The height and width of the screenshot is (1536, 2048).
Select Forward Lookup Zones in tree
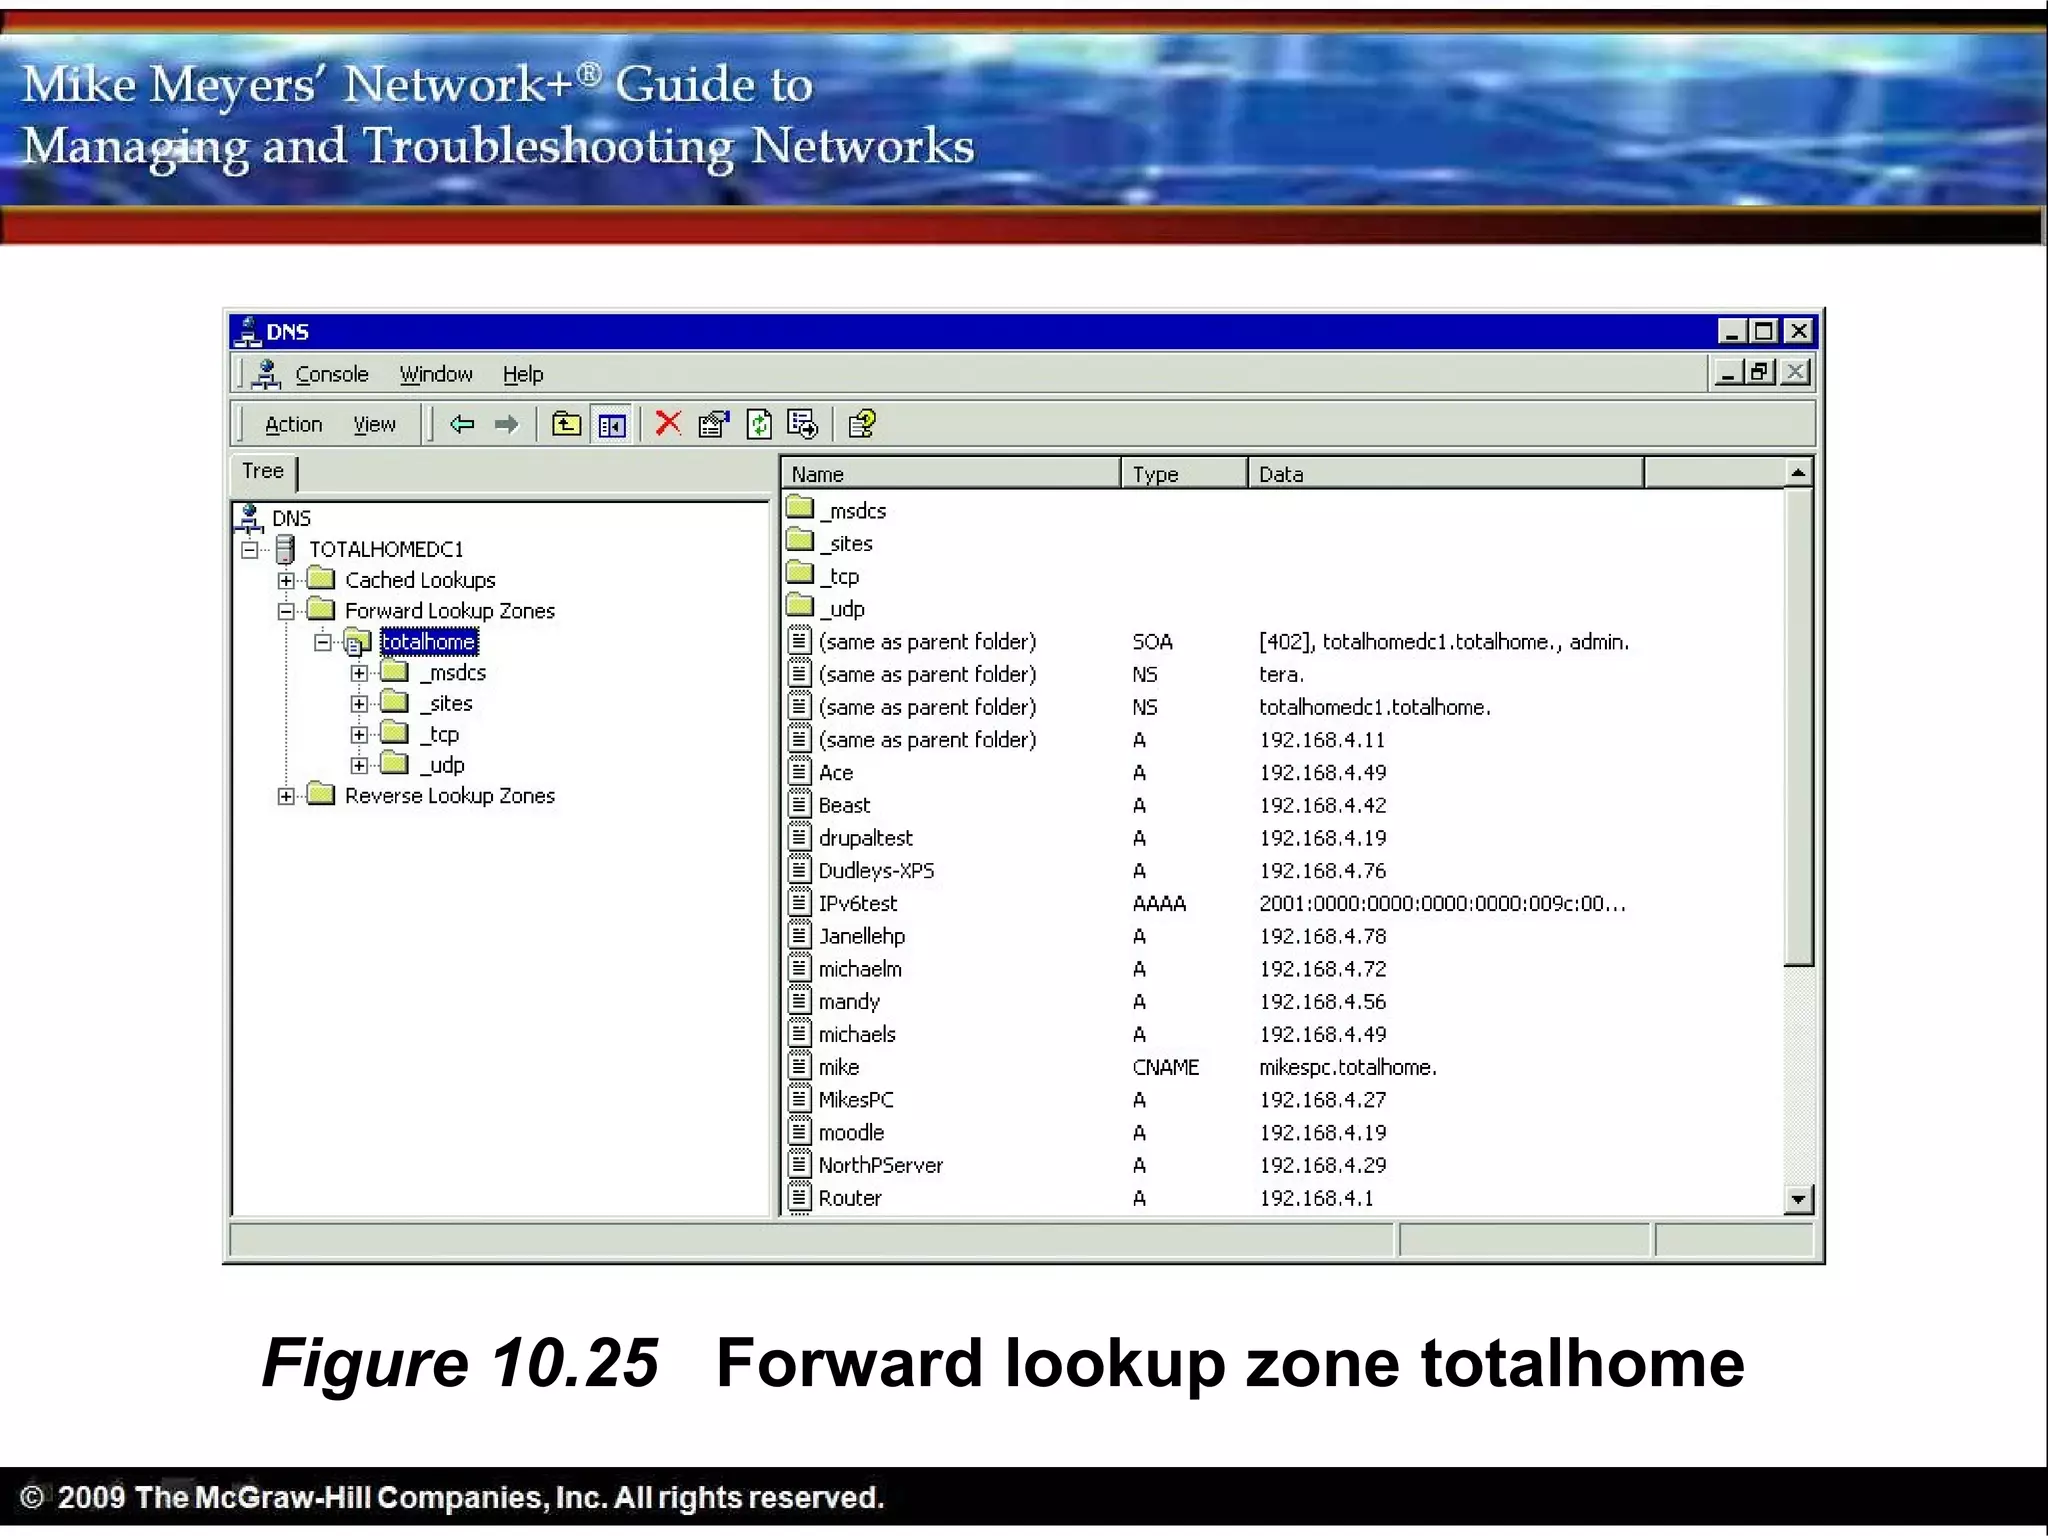tap(450, 611)
